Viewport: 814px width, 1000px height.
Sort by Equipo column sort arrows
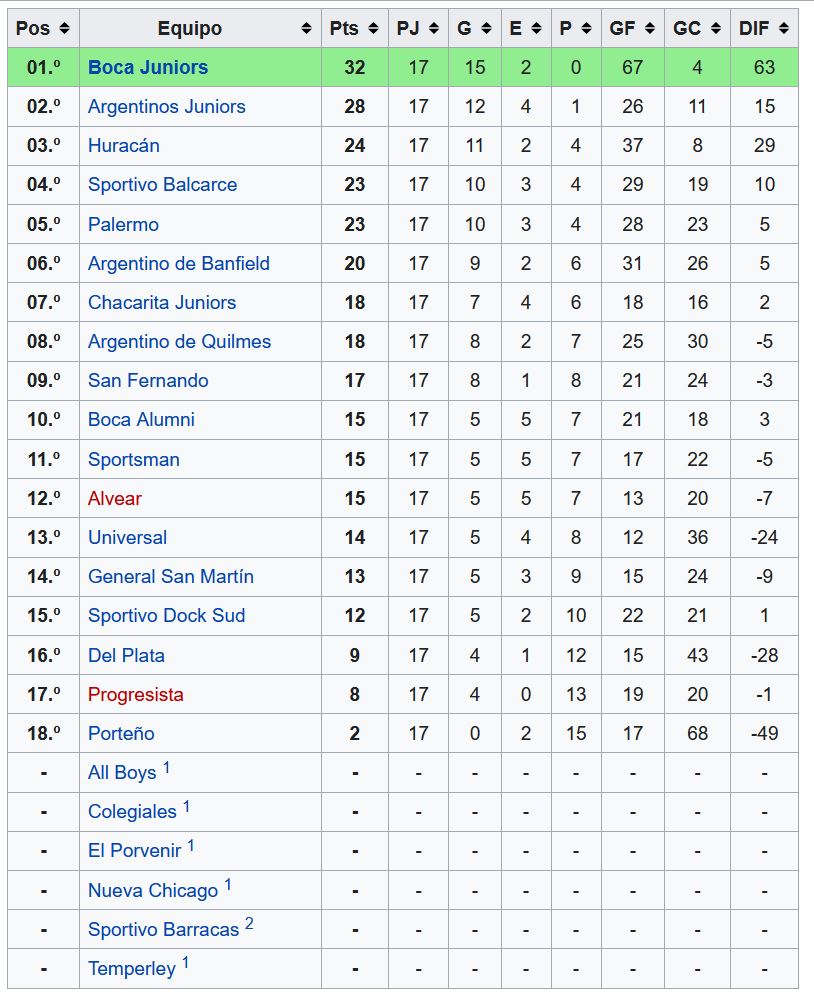[x=306, y=28]
